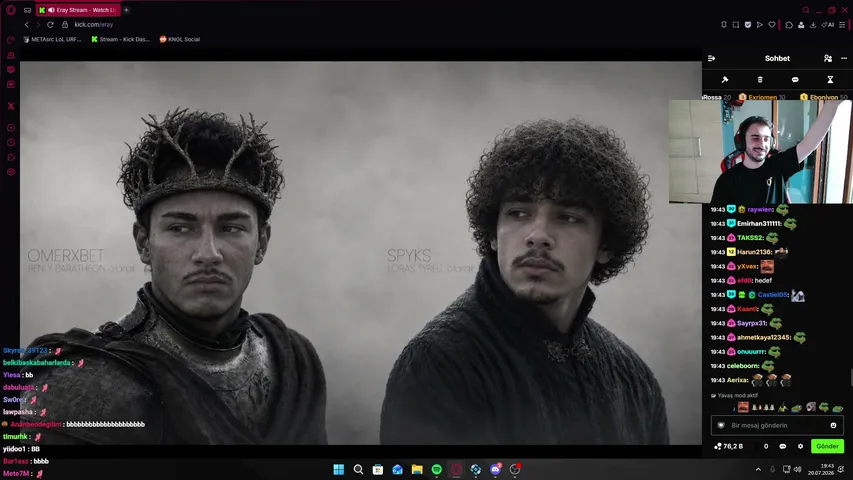
Task: Open the X Twitter sidebar icon
Action: pyautogui.click(x=10, y=106)
